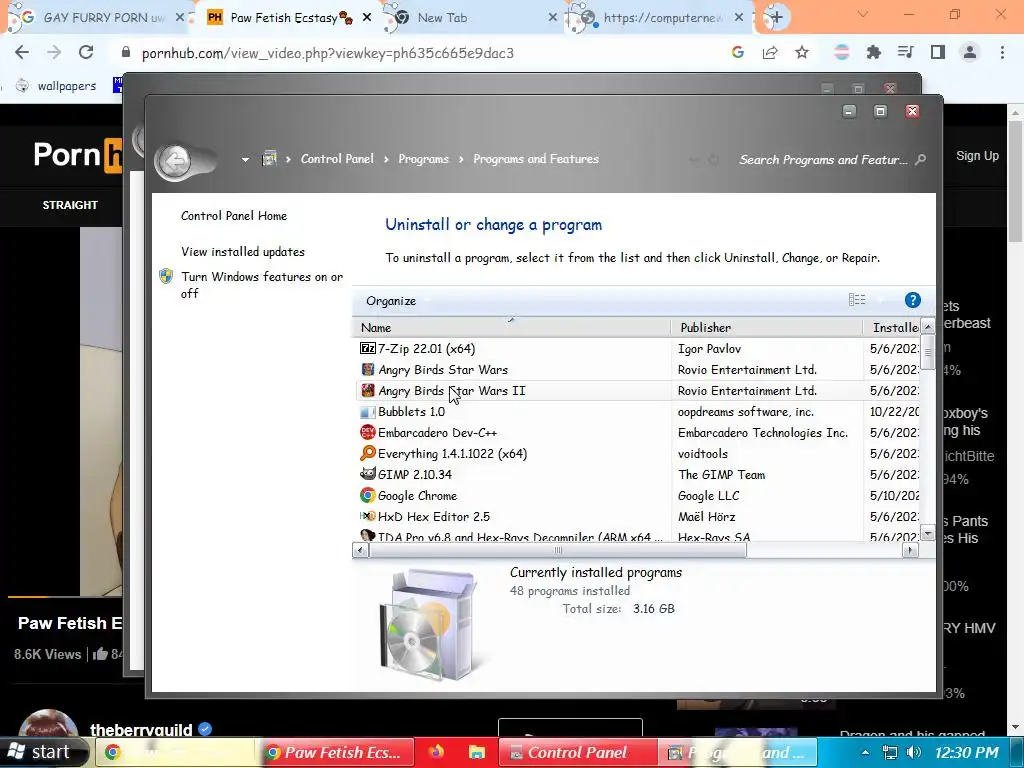The image size is (1024, 768).
Task: Click the Control Panel back arrow button
Action: tap(174, 161)
